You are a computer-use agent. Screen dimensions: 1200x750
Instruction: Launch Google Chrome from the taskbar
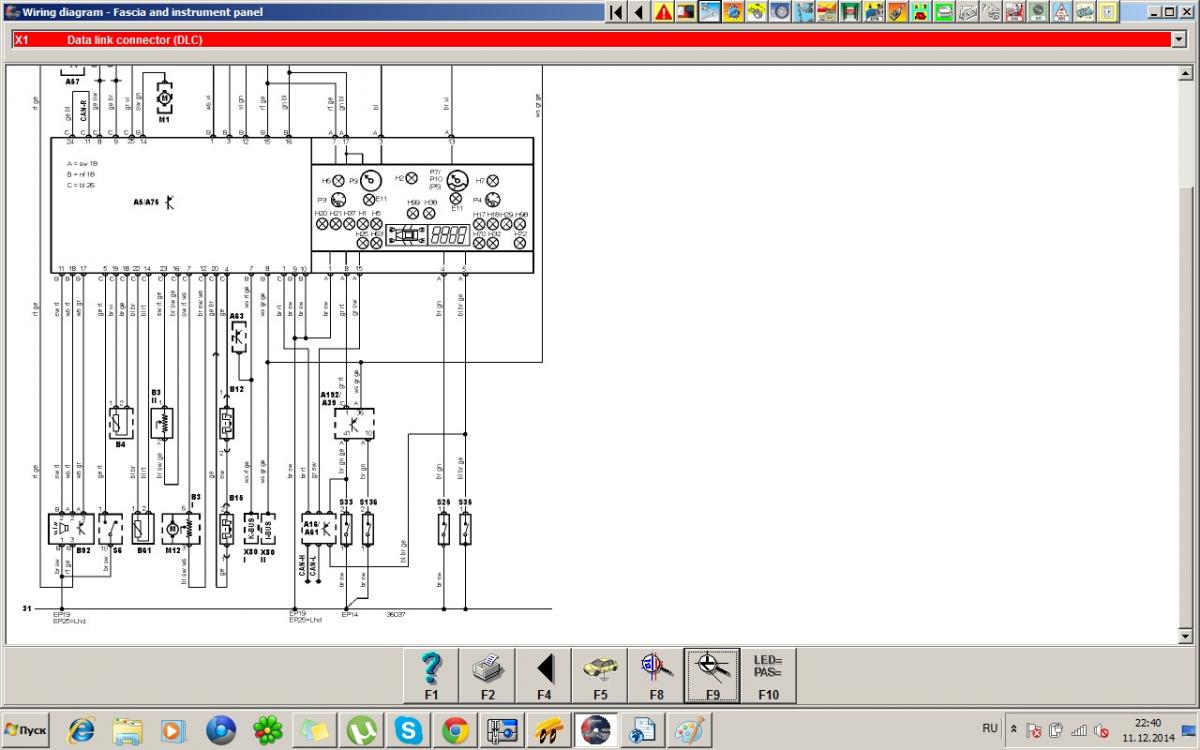coord(455,730)
